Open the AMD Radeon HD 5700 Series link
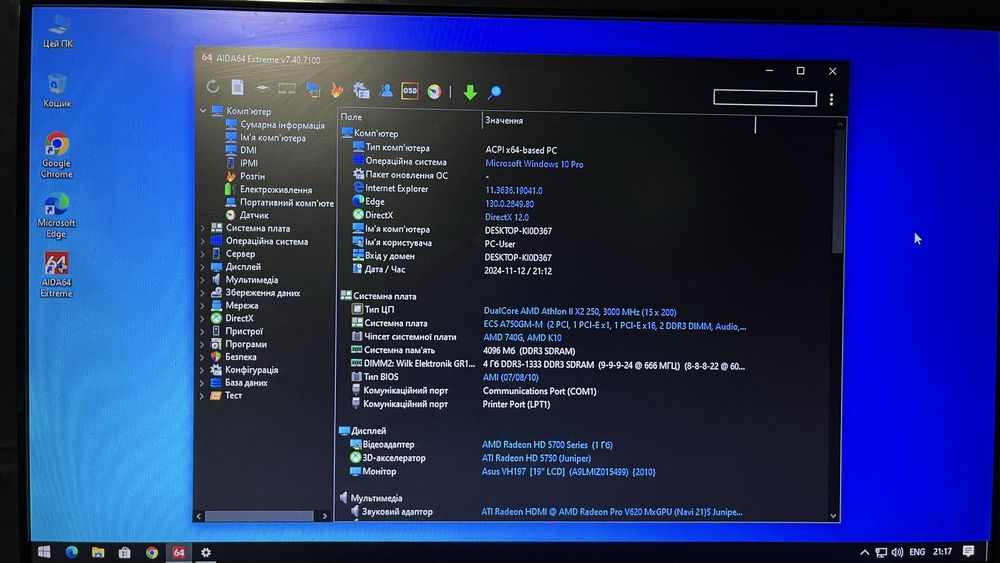This screenshot has height=563, width=1000. [547, 444]
